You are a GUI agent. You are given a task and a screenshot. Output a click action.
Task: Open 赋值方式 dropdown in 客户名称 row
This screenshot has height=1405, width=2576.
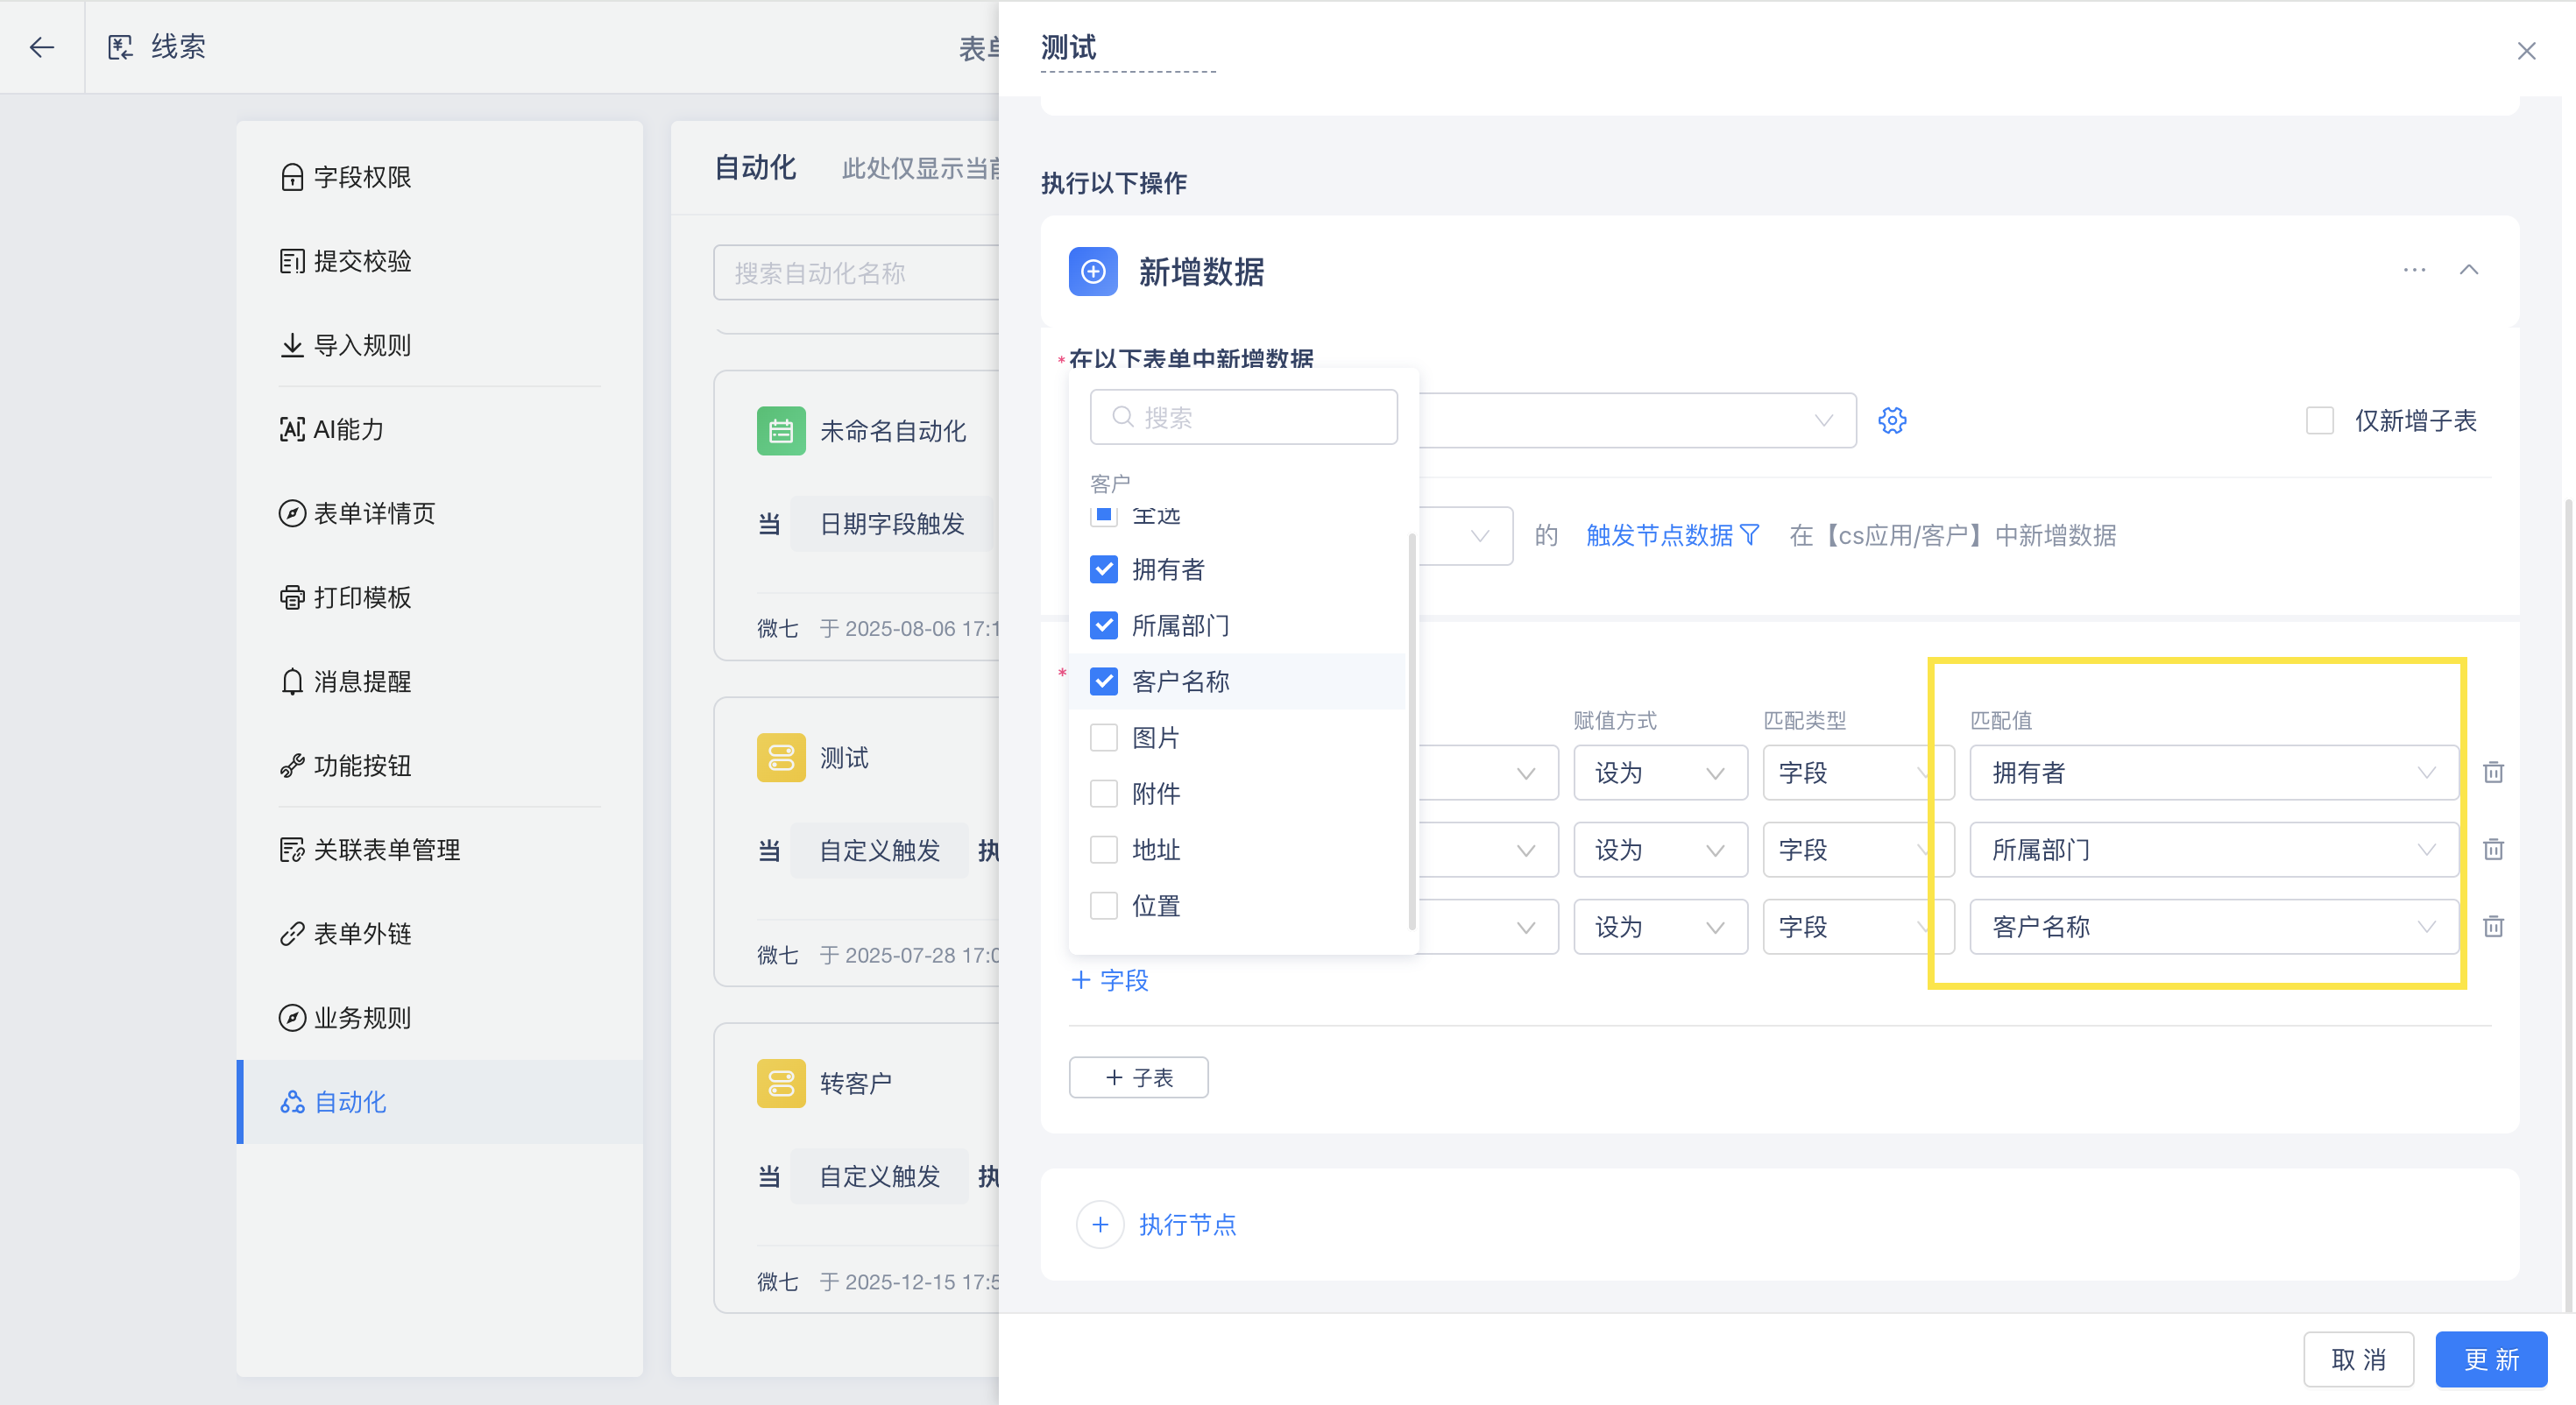tap(1660, 926)
